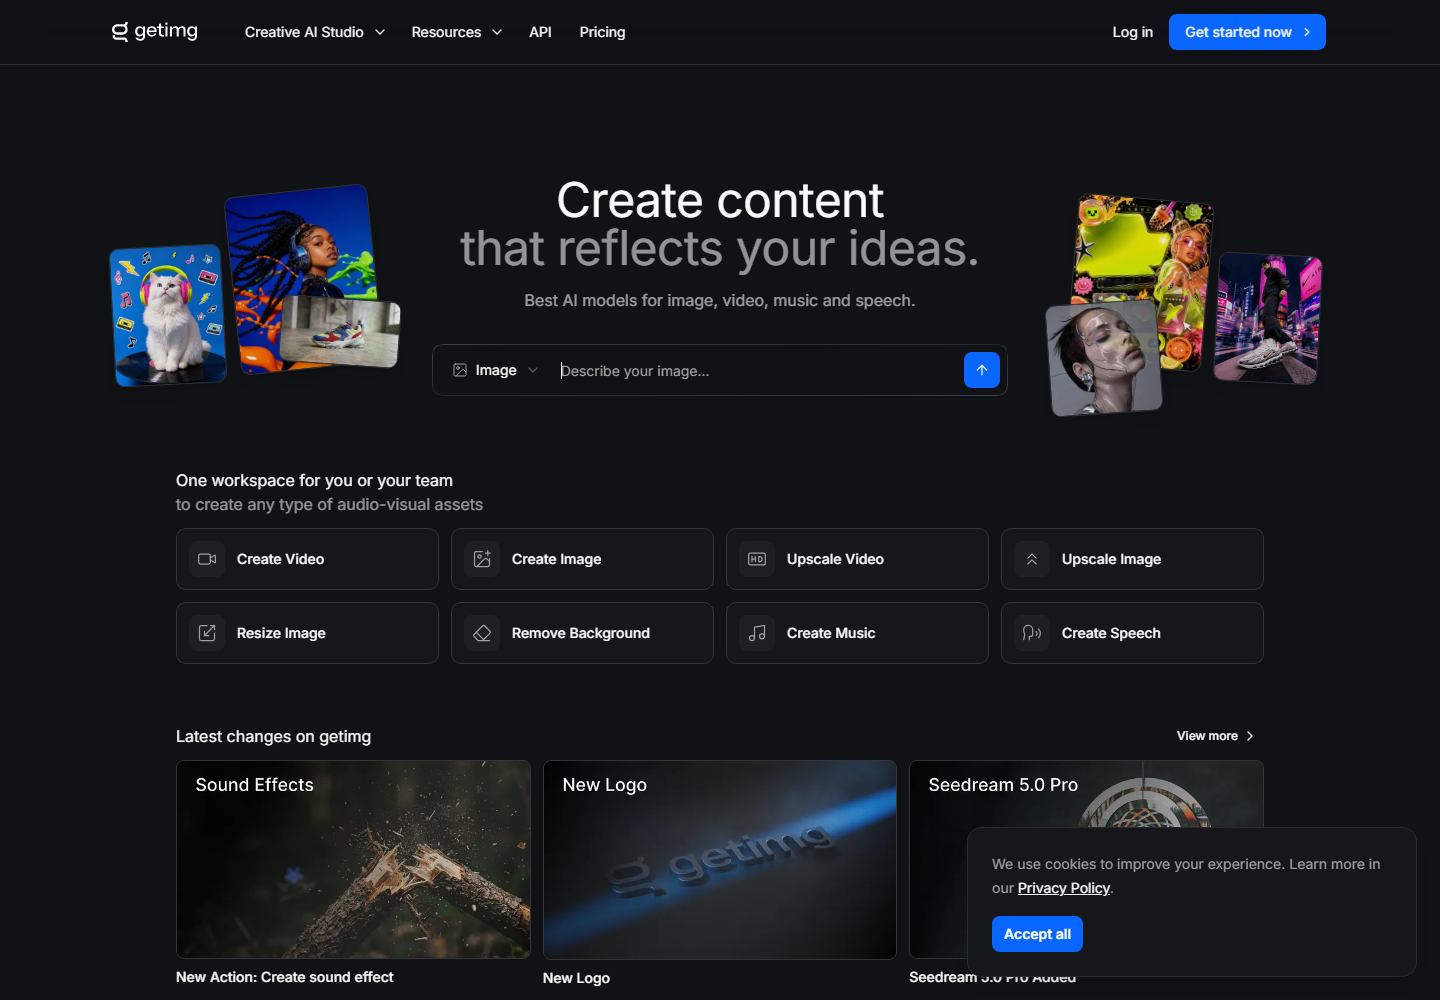Open the Image type selector dropdown
Screen dimensions: 1440x1000
coord(496,370)
